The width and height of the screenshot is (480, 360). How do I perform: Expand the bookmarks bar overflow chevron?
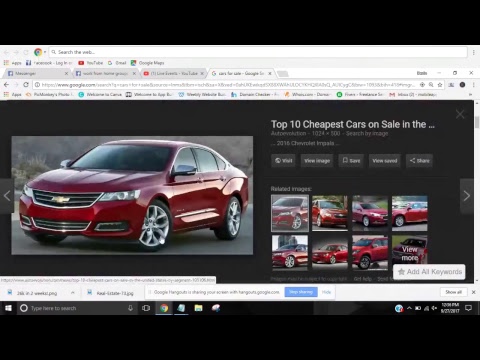470,95
